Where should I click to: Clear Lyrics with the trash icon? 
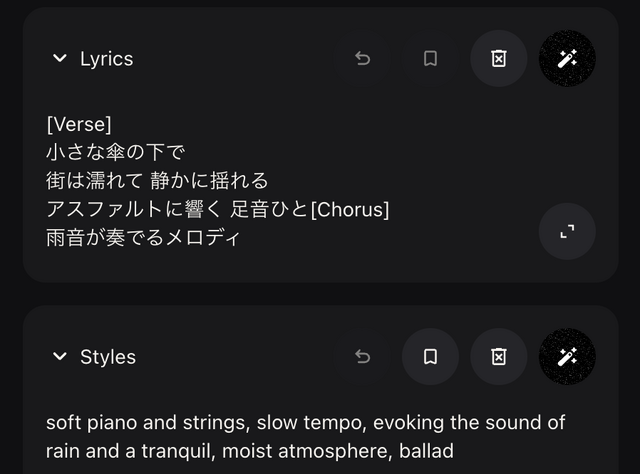point(498,59)
